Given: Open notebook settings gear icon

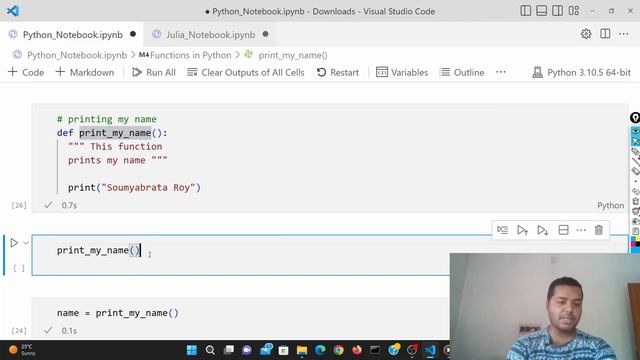Looking at the screenshot, I should [x=586, y=34].
